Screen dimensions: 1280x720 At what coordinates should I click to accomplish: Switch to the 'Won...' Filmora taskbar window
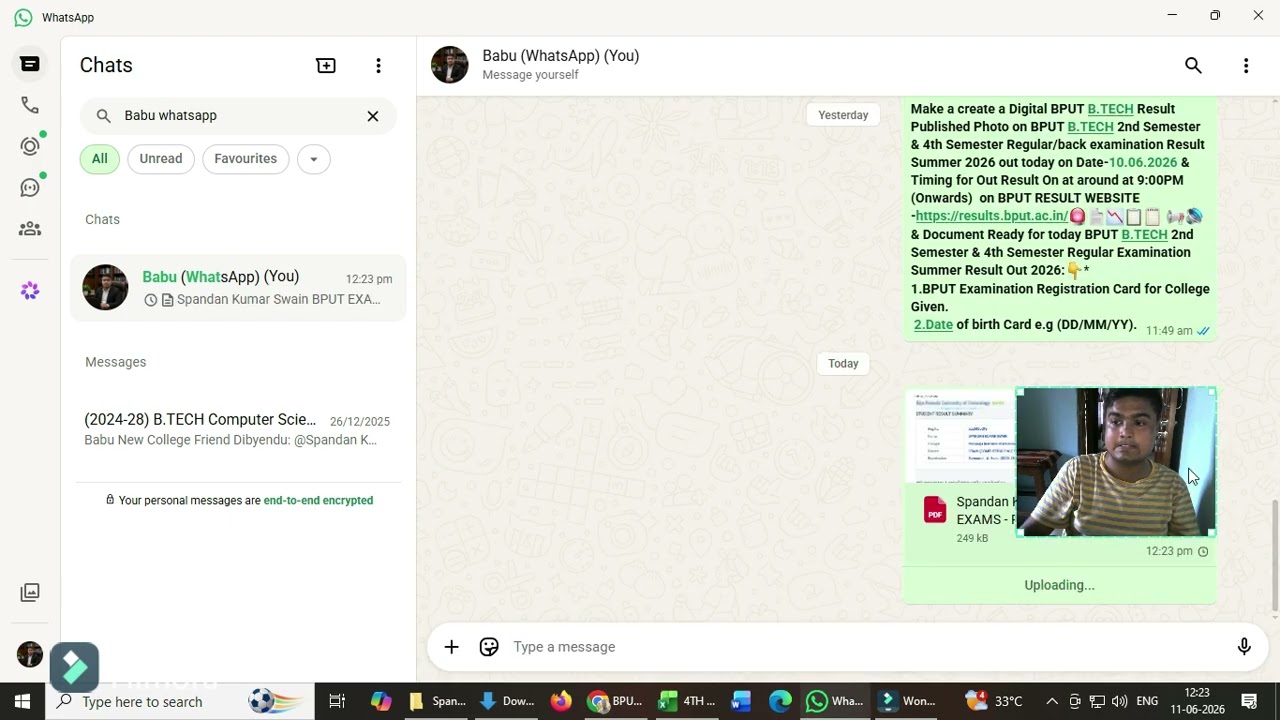pos(907,702)
